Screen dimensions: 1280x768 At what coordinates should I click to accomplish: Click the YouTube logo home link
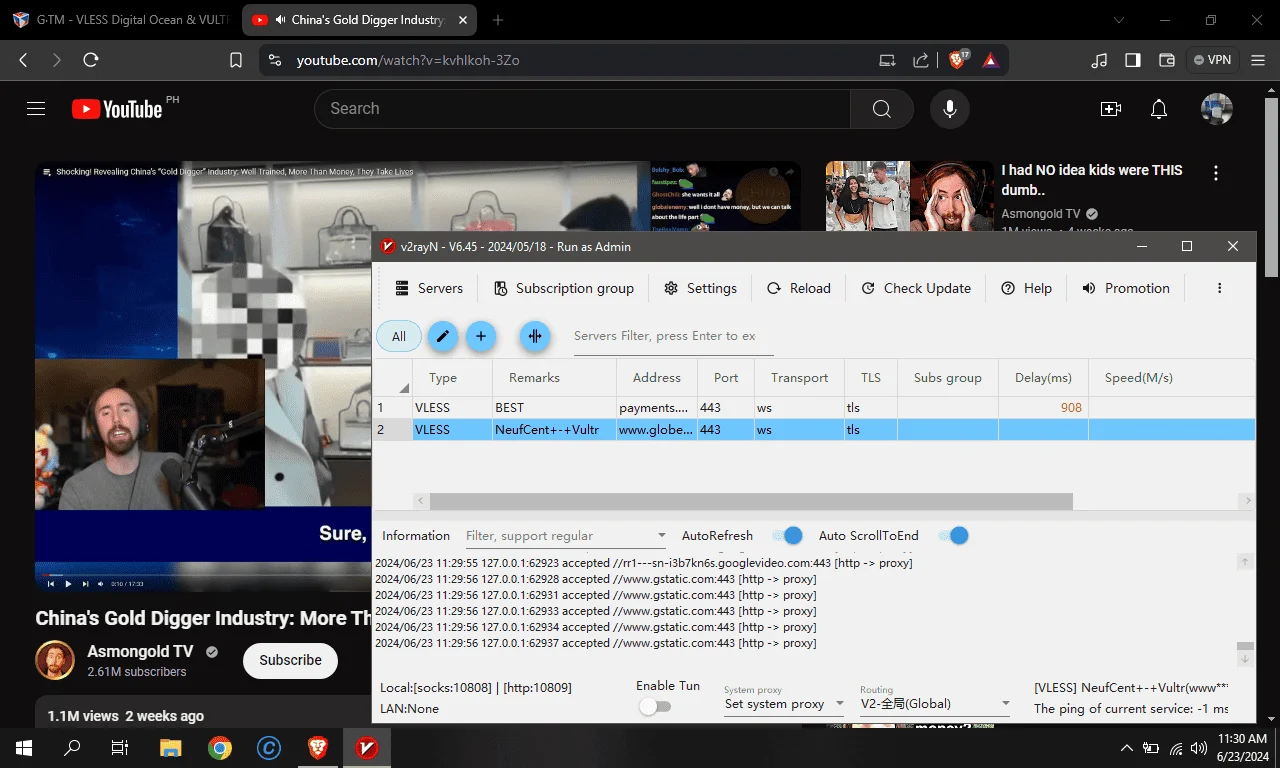point(117,109)
